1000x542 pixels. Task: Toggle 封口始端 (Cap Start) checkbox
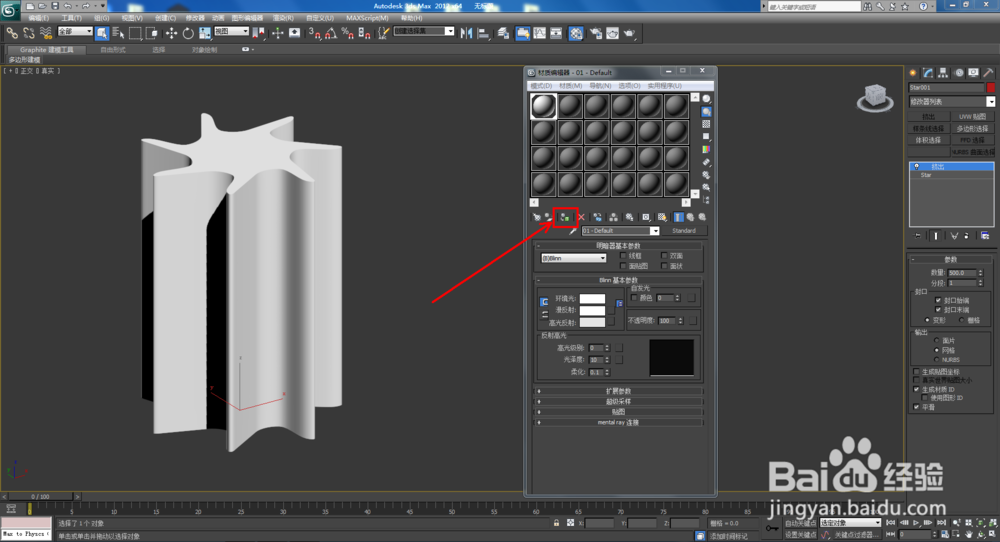pos(938,300)
